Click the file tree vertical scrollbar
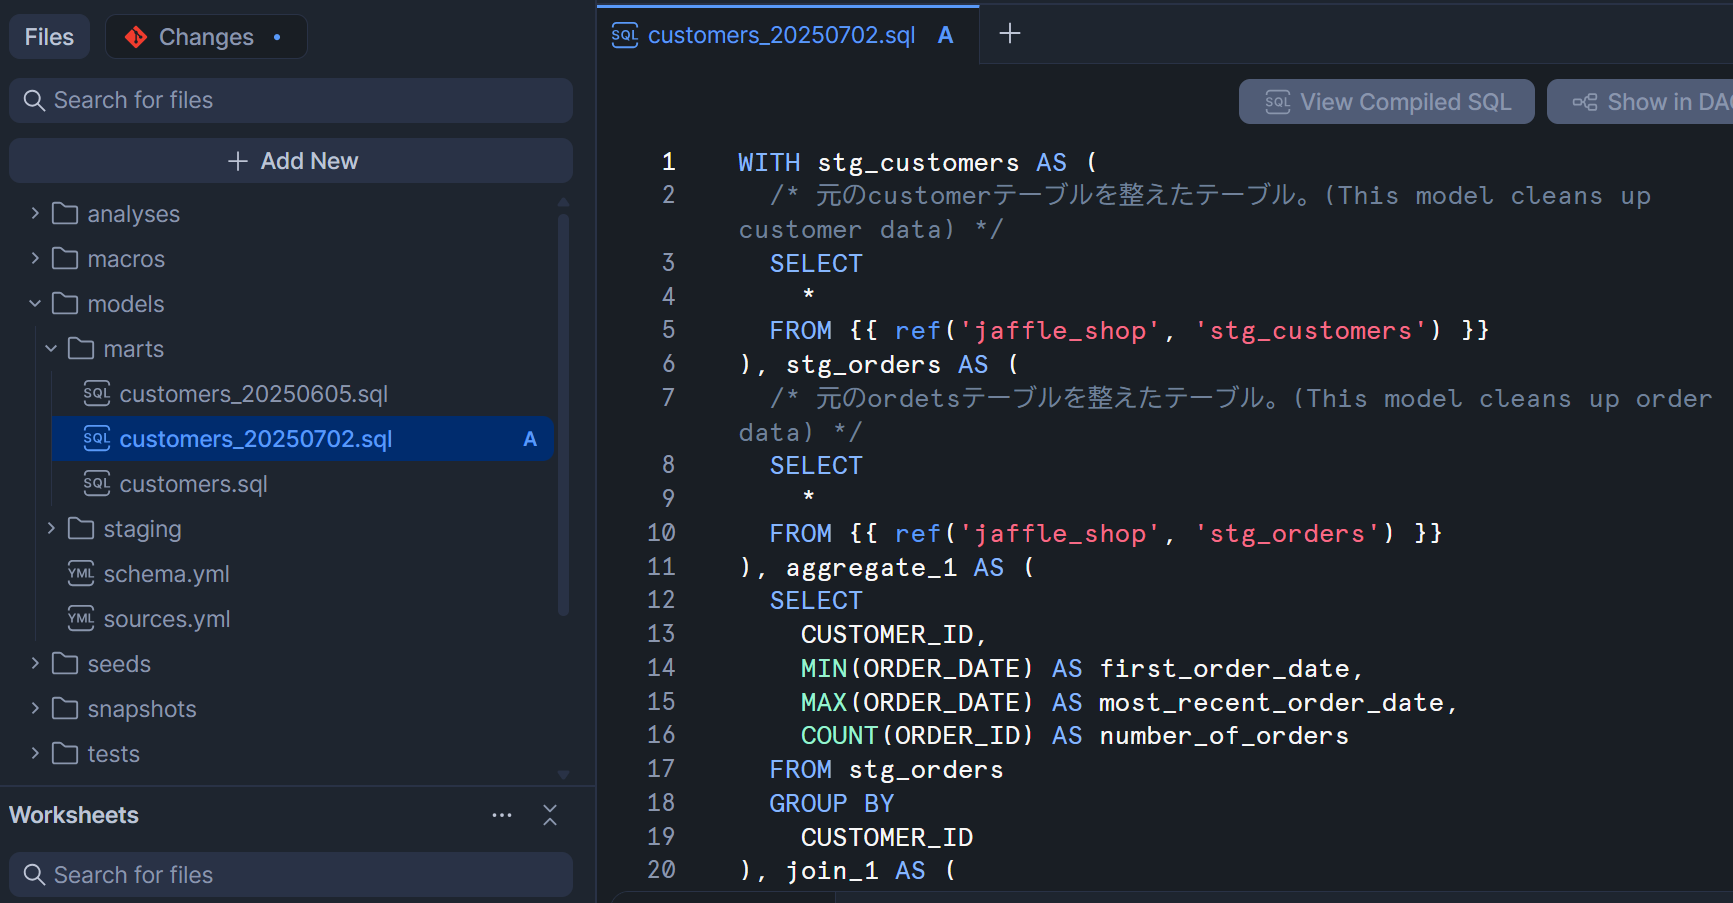Image resolution: width=1733 pixels, height=903 pixels. tap(563, 413)
